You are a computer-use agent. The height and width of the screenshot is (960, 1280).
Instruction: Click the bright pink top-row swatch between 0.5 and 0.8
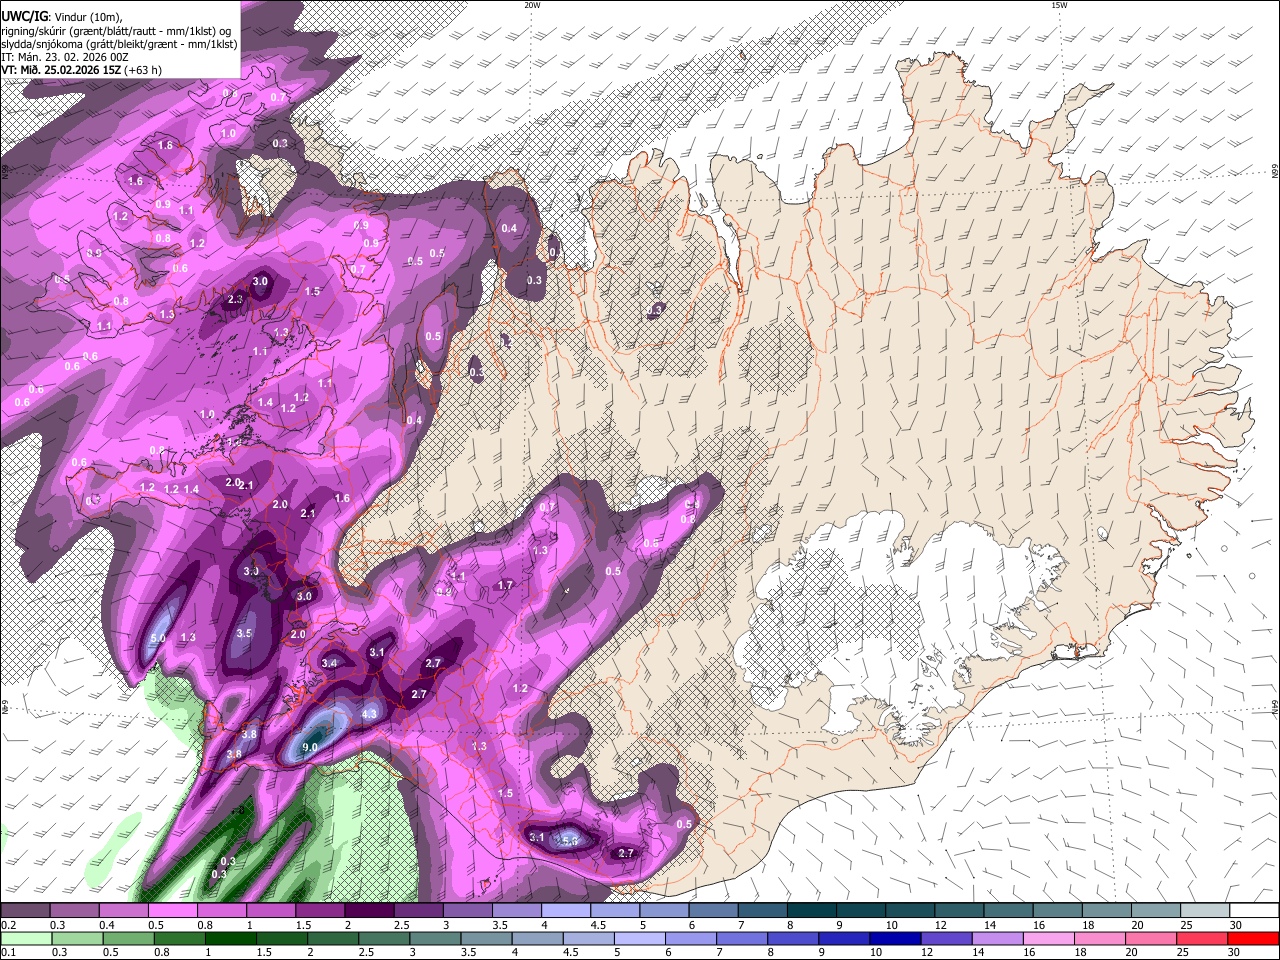tap(172, 911)
